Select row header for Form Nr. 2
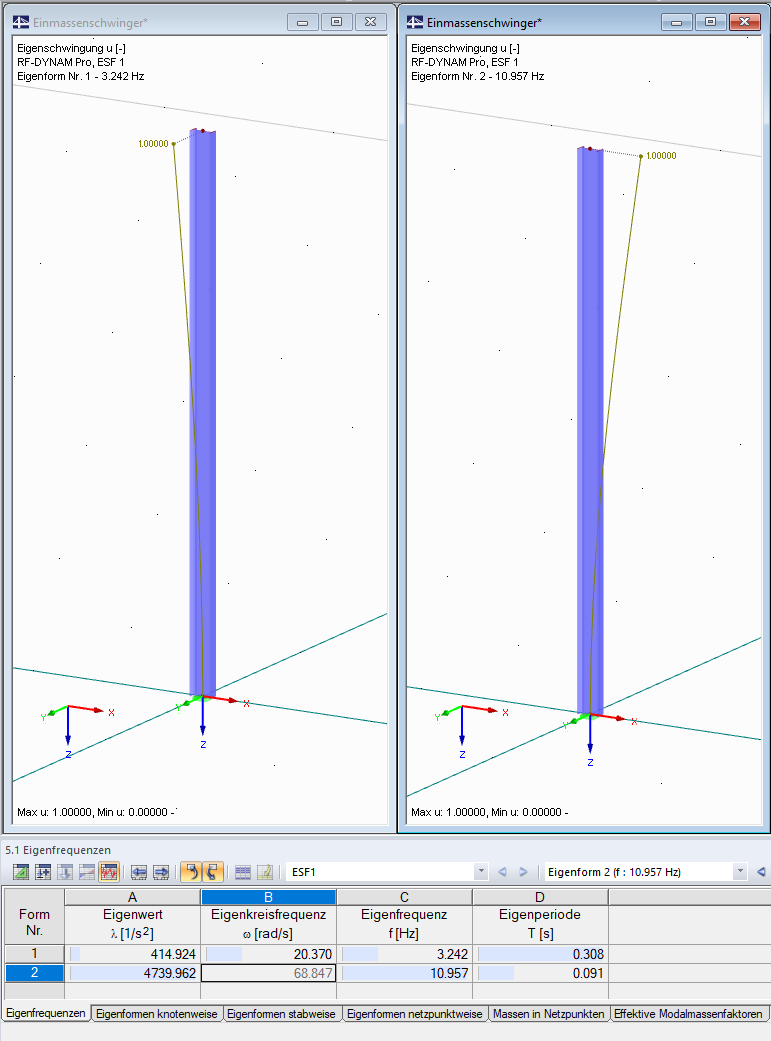The image size is (771, 1041). pos(35,973)
